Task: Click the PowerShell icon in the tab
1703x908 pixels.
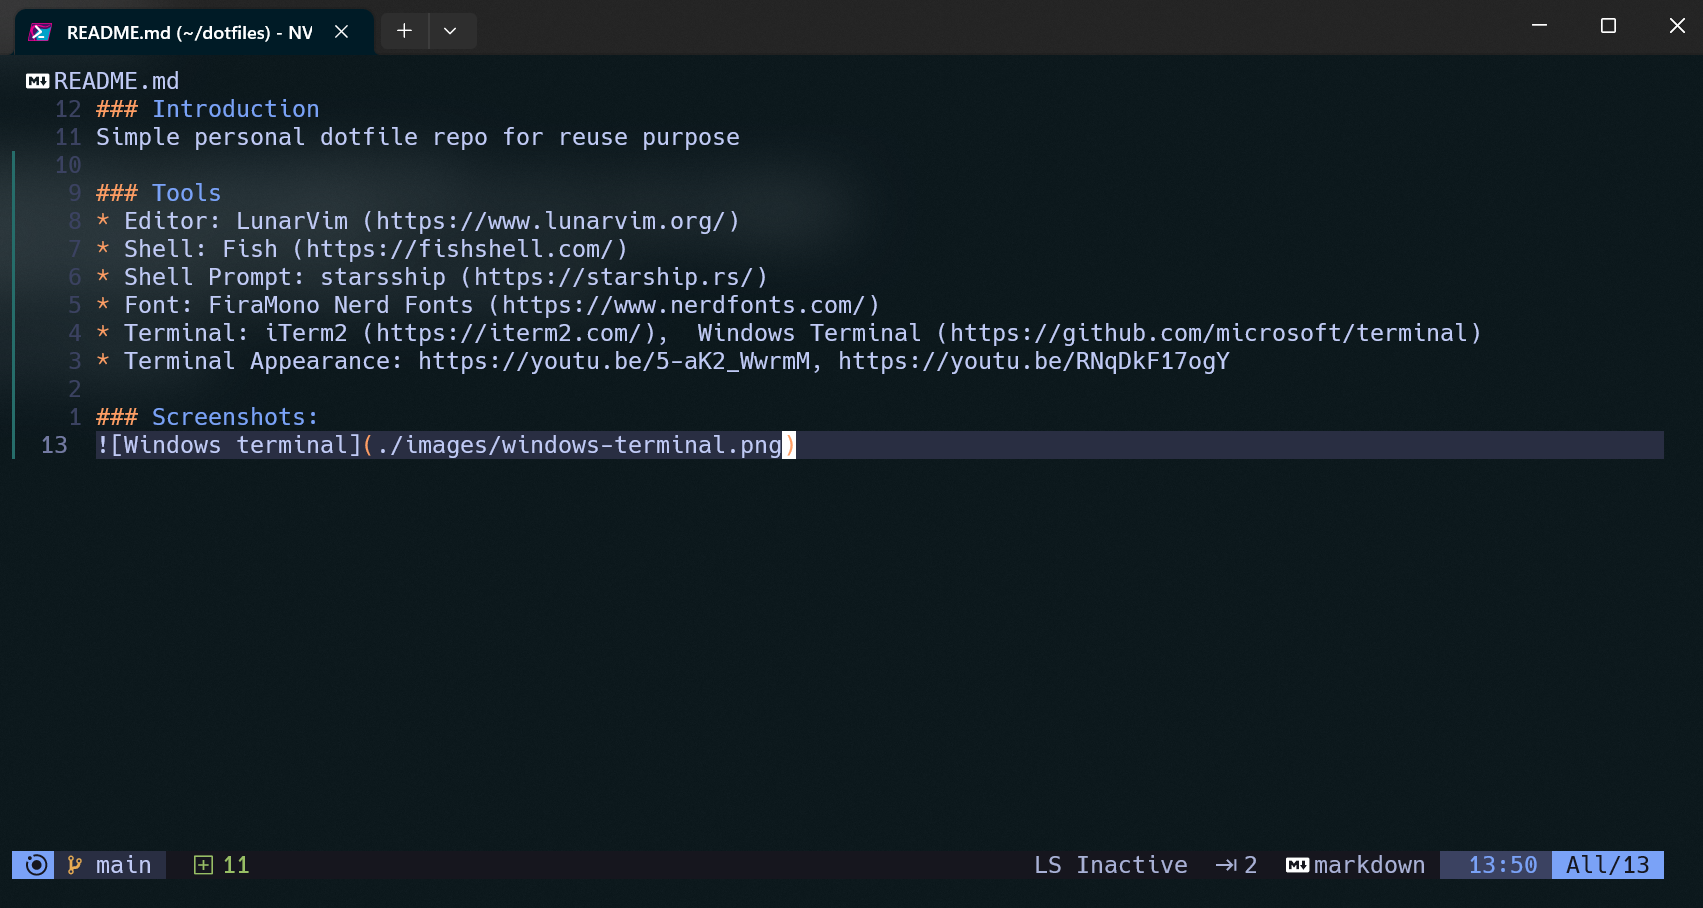Action: click(40, 32)
